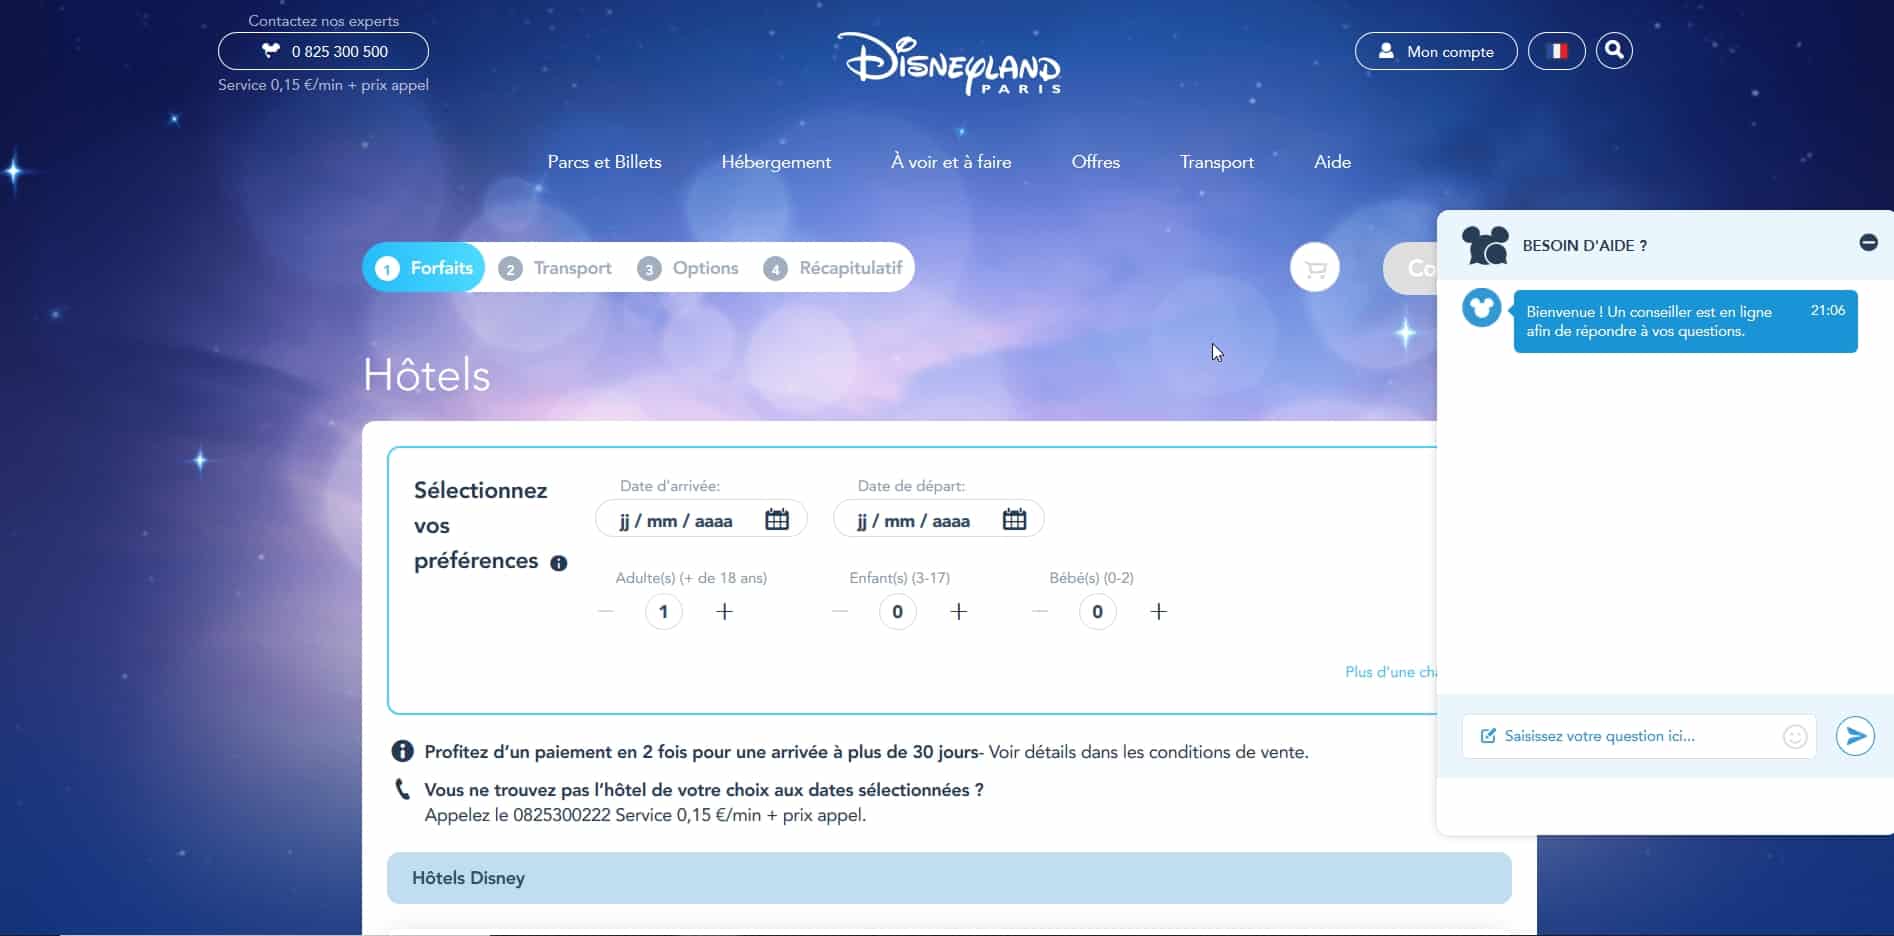Screen dimensions: 1894x936
Task: Open arrival date calendar icon
Action: coord(777,519)
